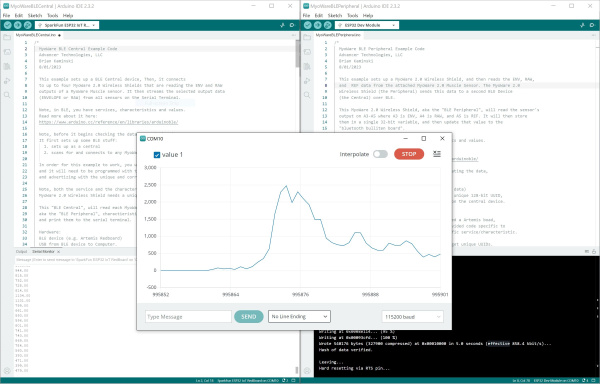Switch to the Output tab in Central window

[21, 252]
